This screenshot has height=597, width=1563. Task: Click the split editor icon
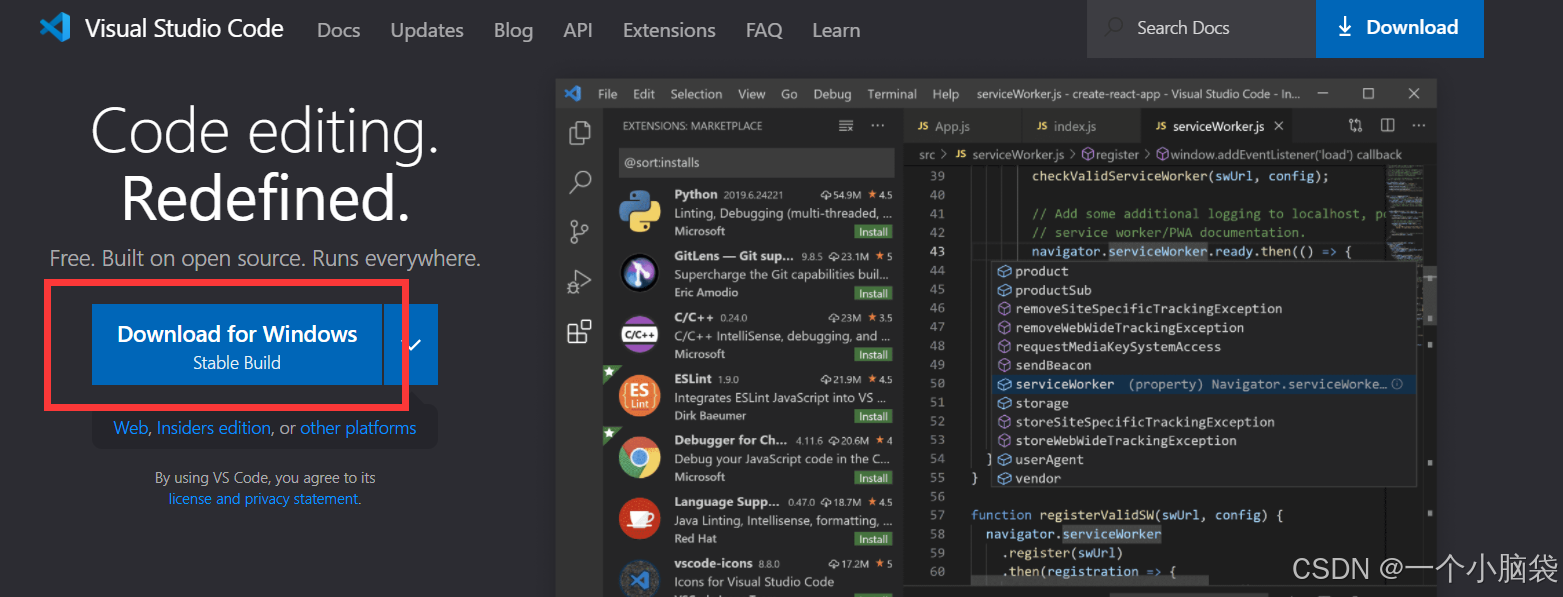pyautogui.click(x=1387, y=126)
